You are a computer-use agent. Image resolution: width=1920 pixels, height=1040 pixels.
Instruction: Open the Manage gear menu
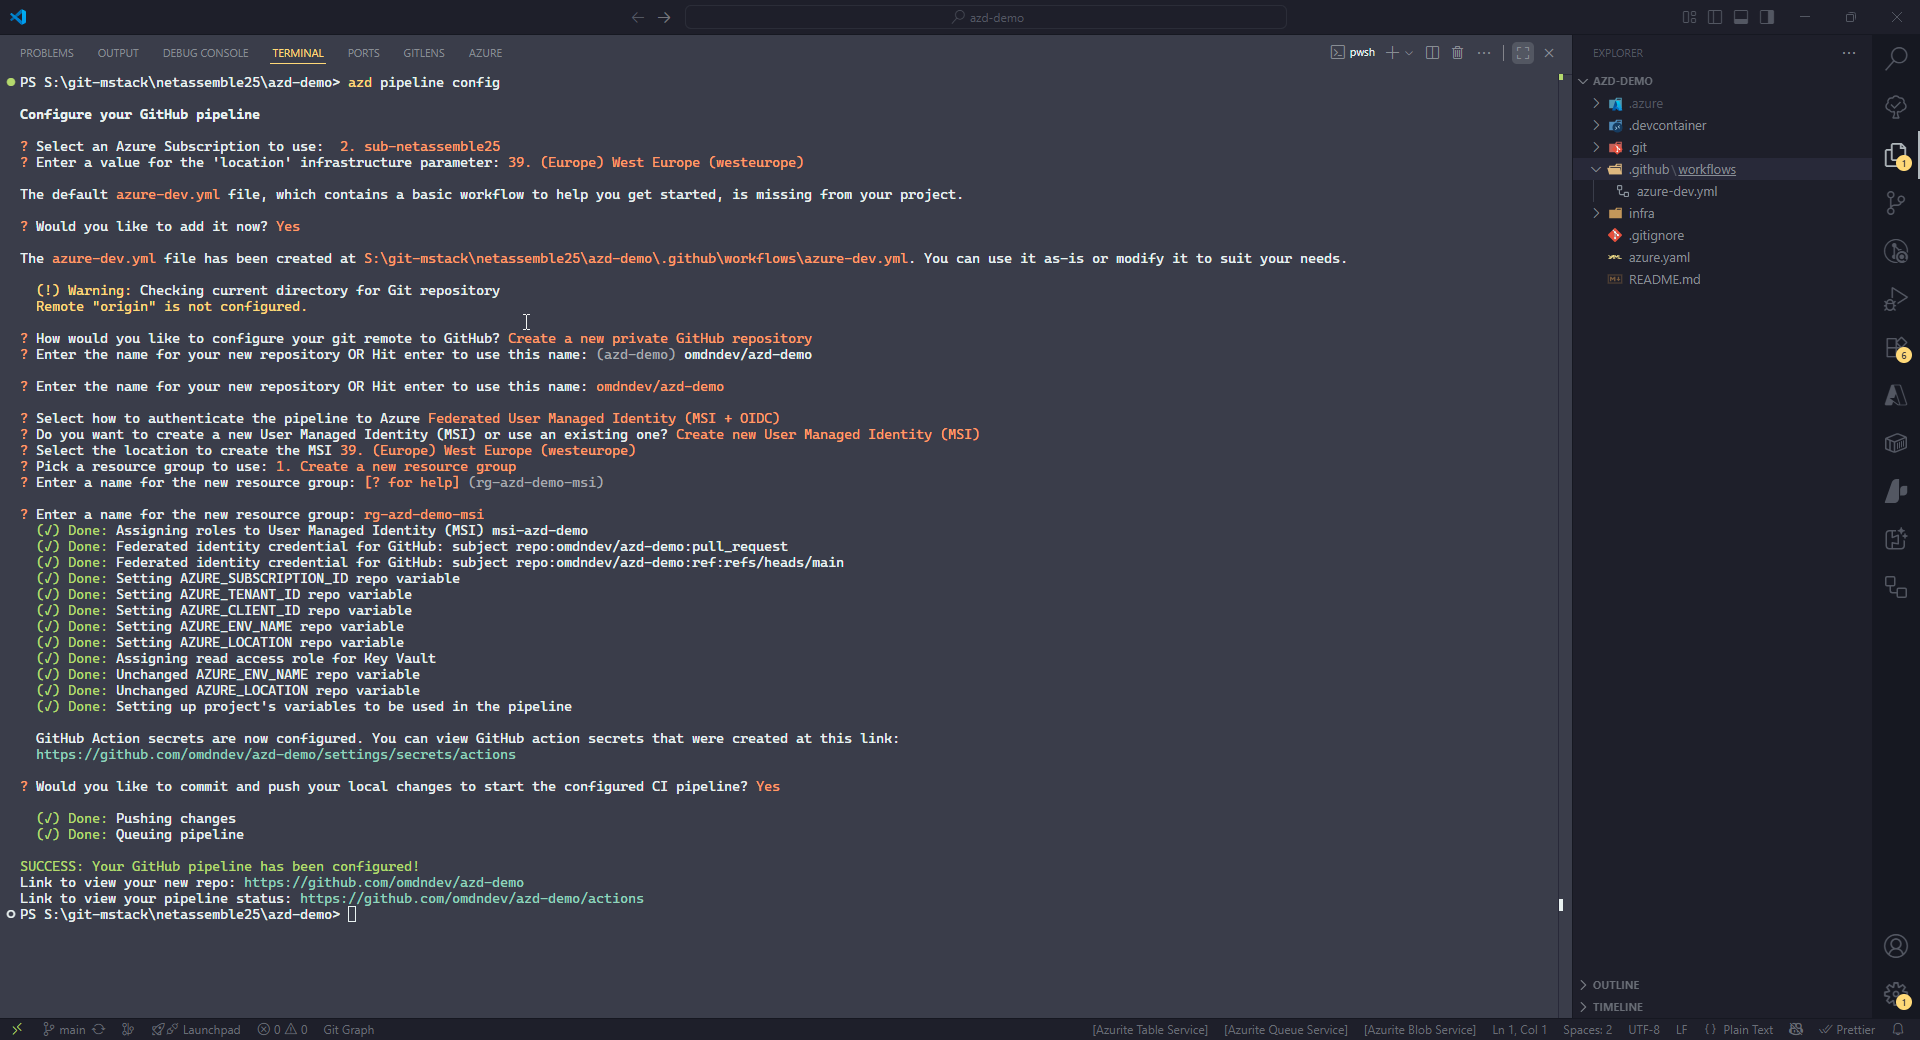[1896, 994]
